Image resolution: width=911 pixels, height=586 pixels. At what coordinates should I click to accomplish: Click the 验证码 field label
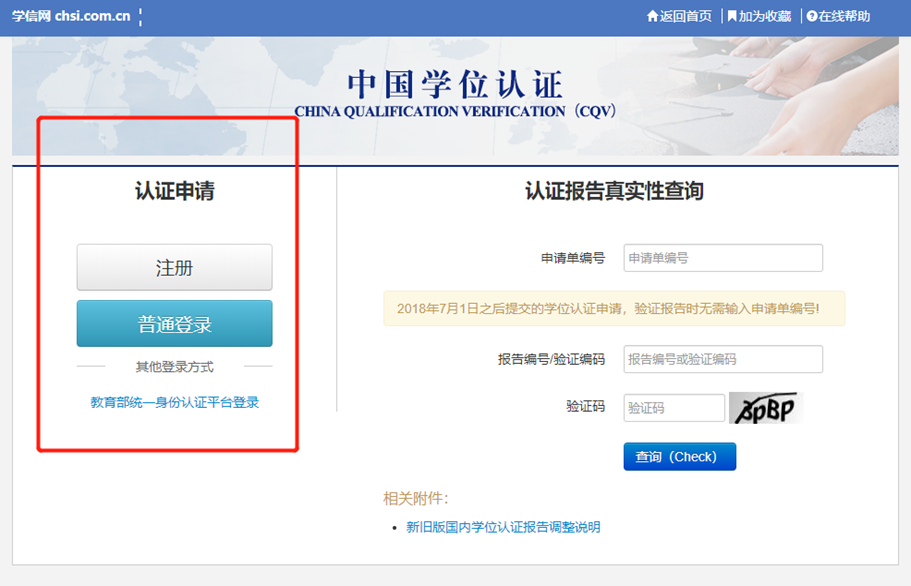585,408
